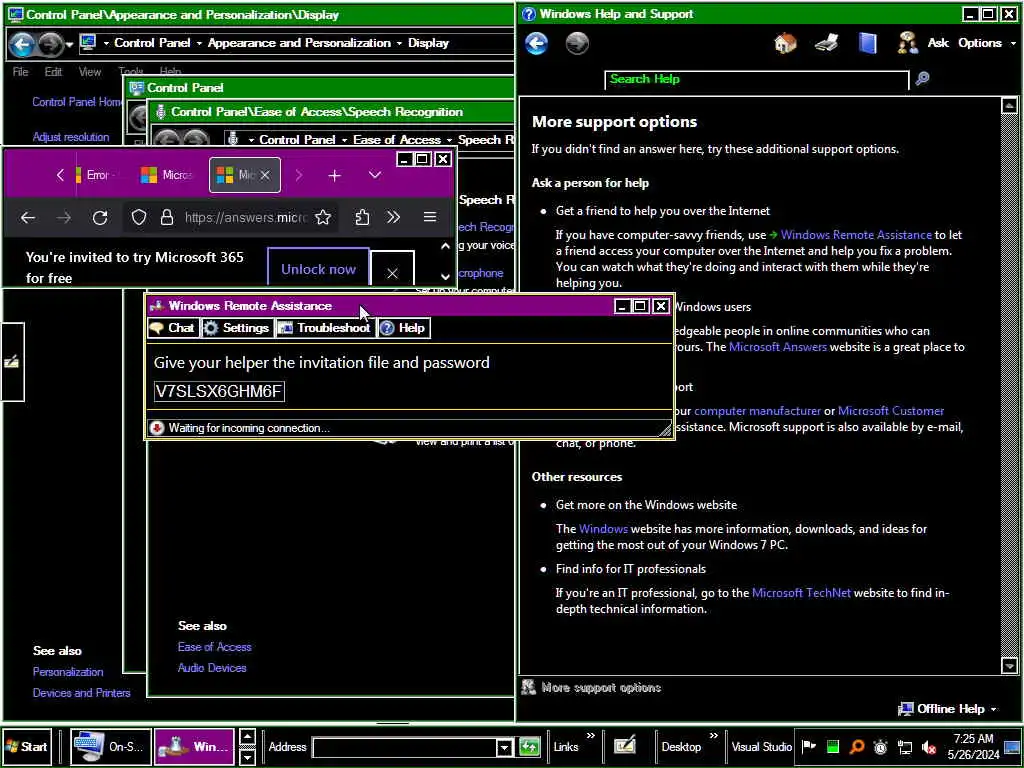Bookmark this page with the star
Screen dimensions: 1024x768
[323, 217]
